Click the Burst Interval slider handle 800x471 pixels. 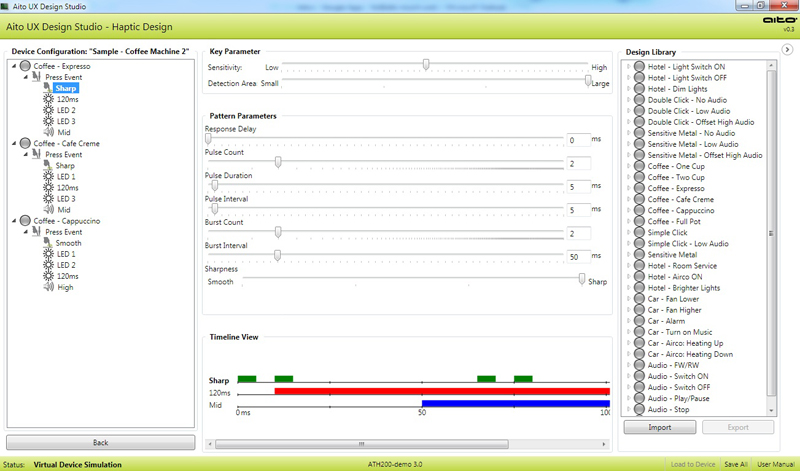[x=278, y=255]
